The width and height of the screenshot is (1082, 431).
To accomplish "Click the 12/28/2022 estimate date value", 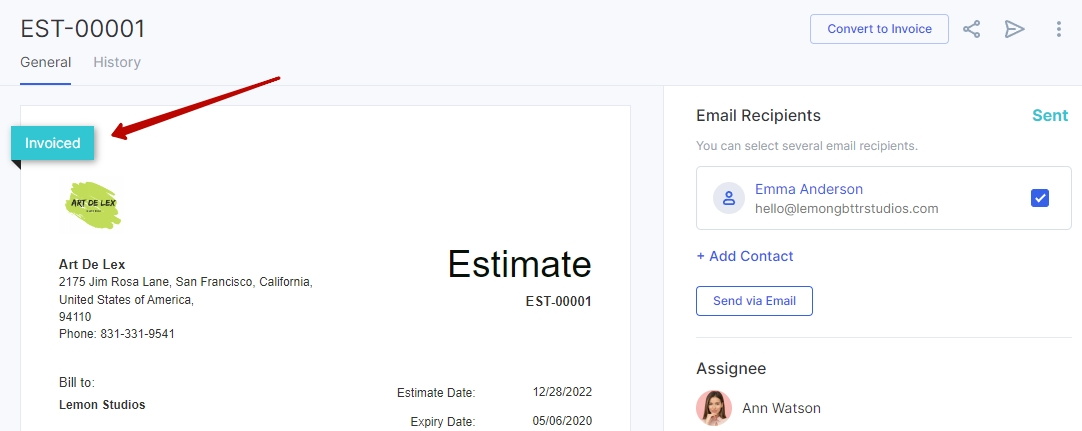I will (x=562, y=392).
